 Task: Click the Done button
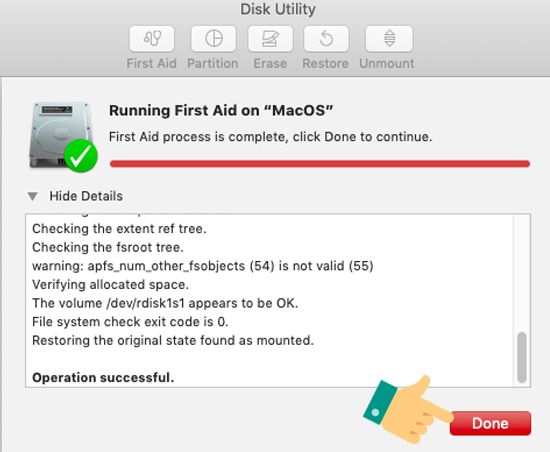click(490, 423)
